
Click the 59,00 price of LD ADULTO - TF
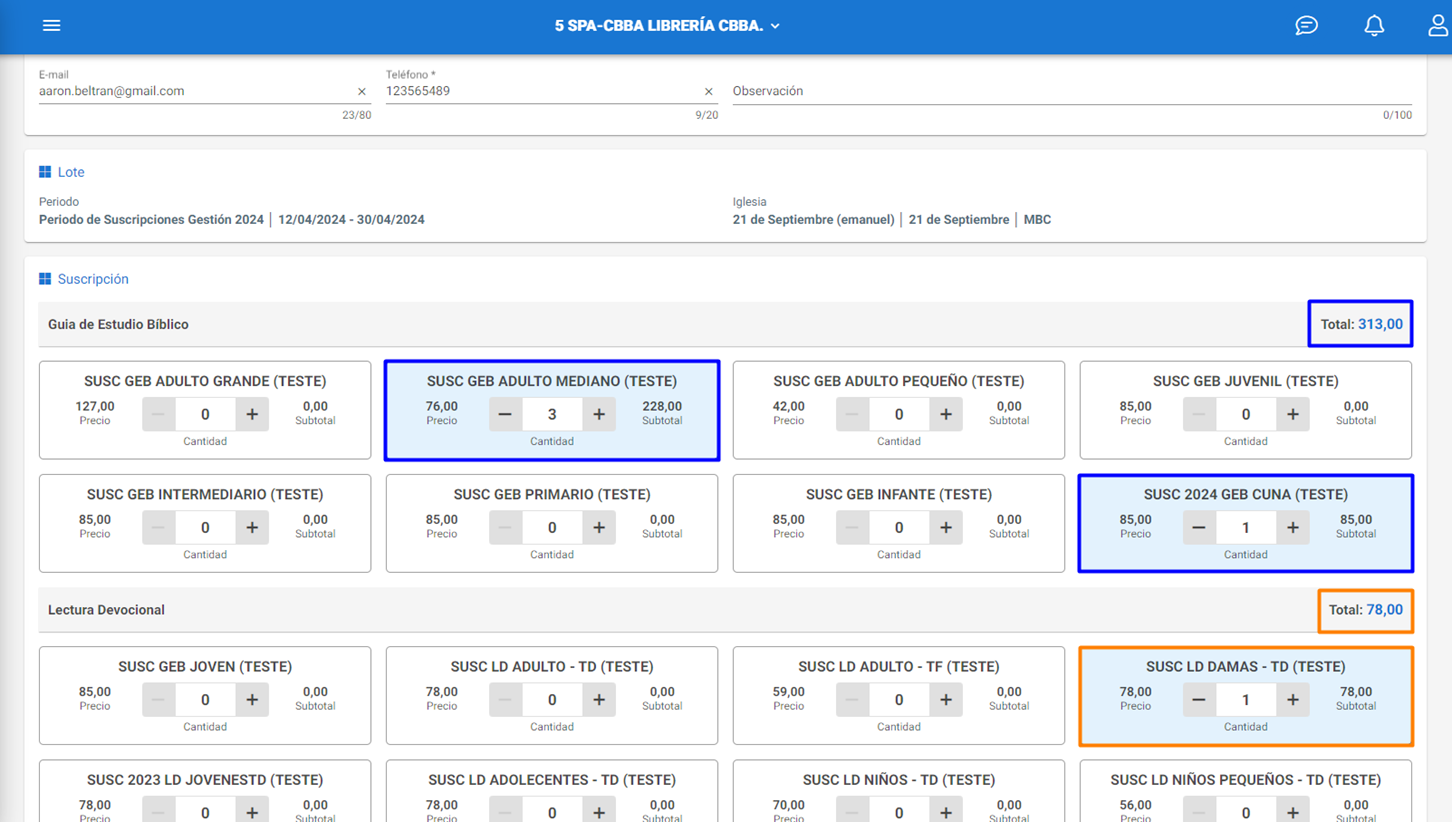point(788,692)
